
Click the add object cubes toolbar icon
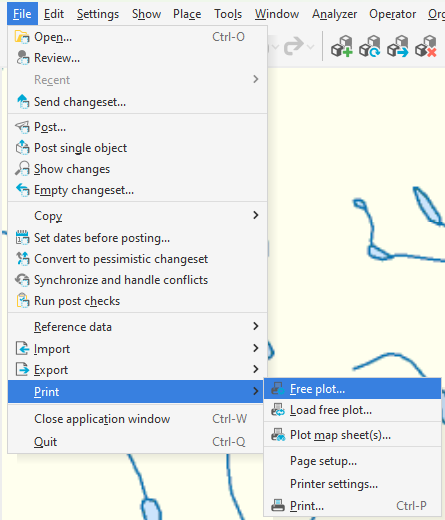(x=342, y=47)
